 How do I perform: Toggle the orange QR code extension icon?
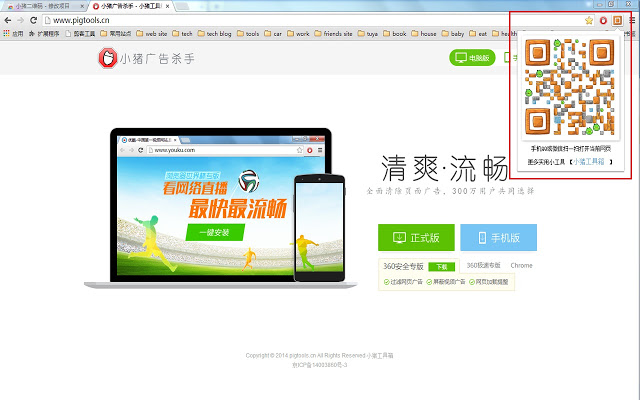[x=617, y=20]
